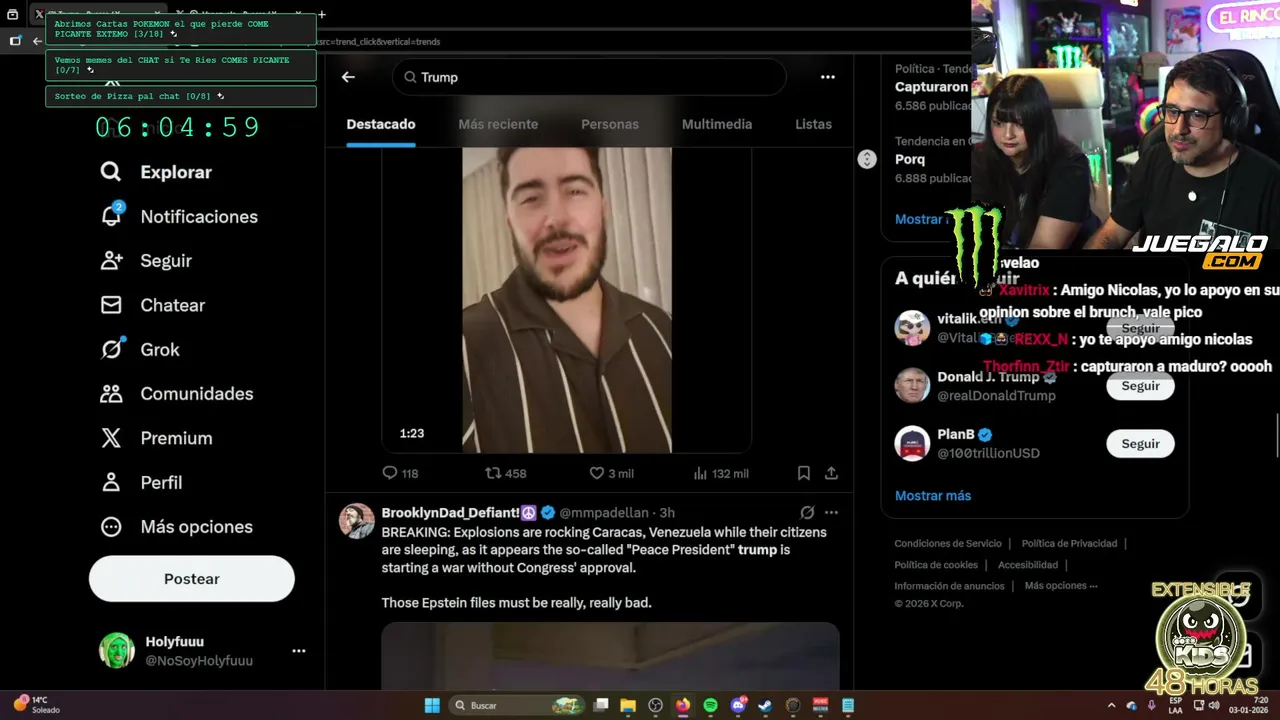
Task: Share the video post
Action: (831, 473)
